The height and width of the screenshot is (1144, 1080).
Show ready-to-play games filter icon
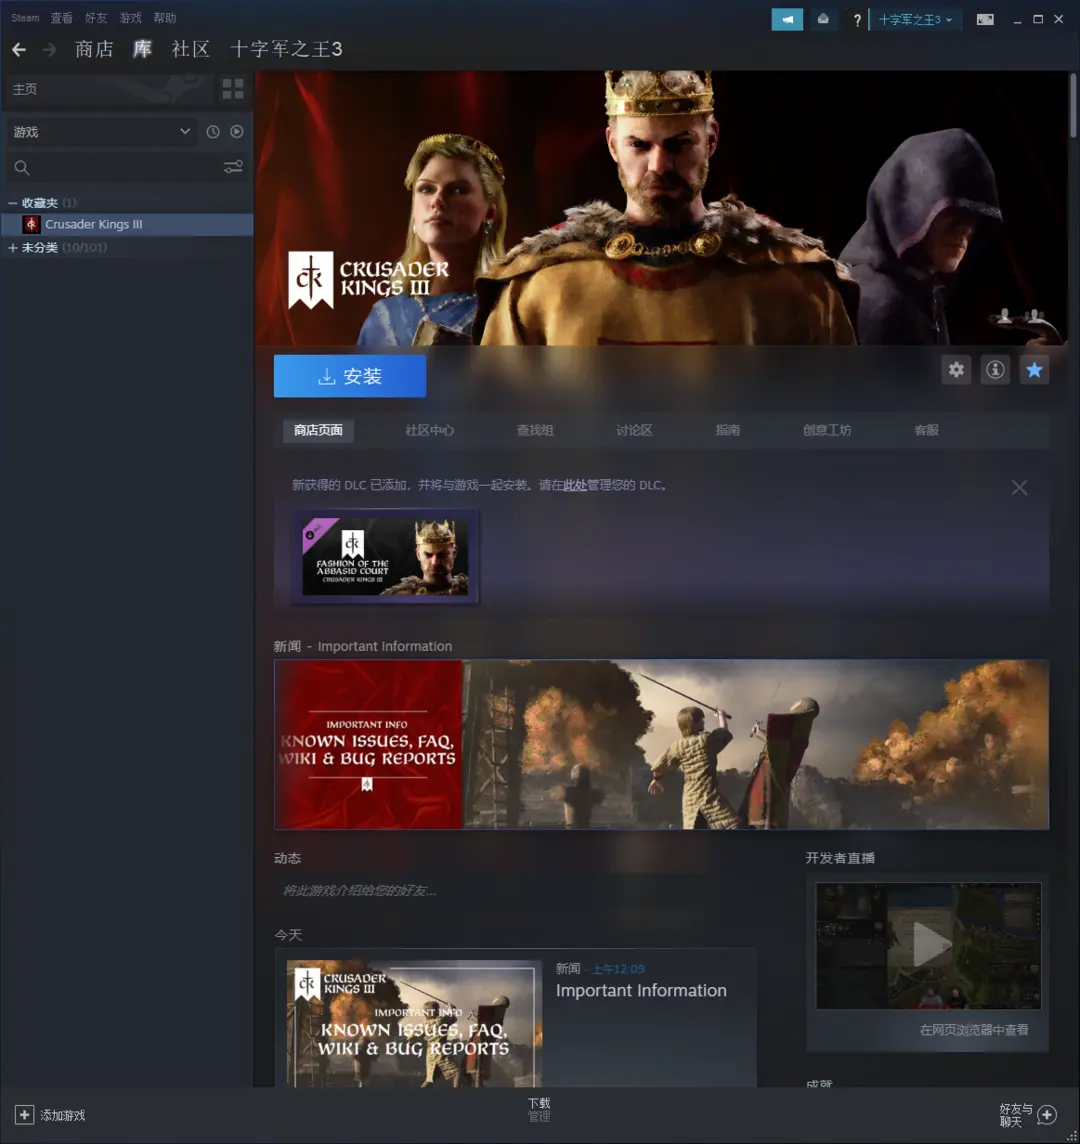point(237,132)
